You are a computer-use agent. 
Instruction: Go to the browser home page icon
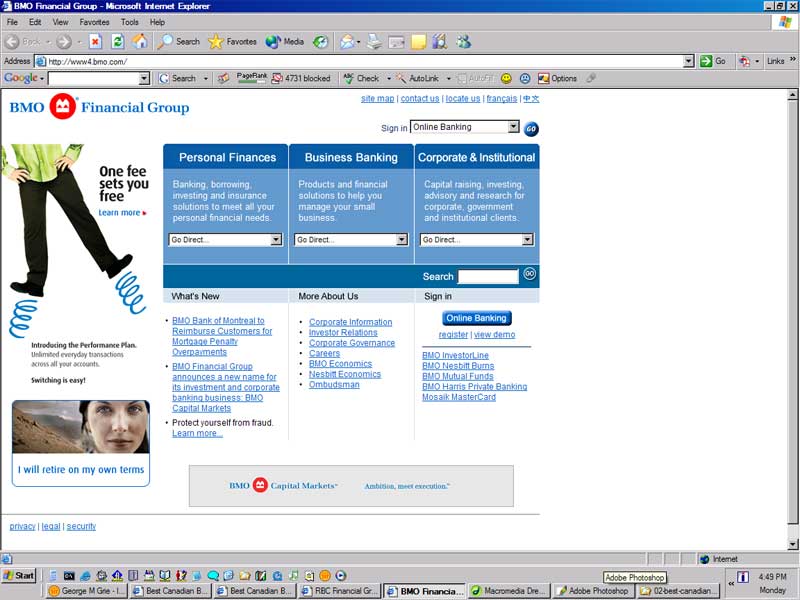pyautogui.click(x=140, y=42)
